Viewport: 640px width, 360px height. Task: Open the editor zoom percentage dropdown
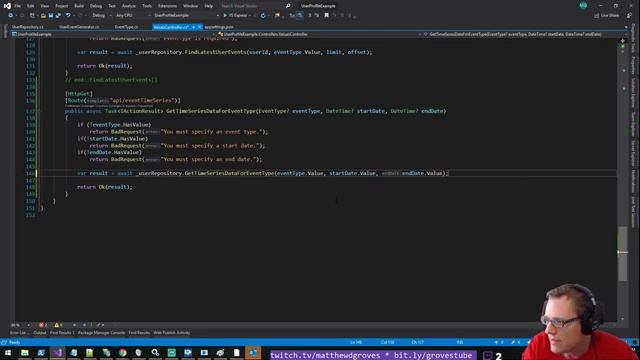click(20, 325)
